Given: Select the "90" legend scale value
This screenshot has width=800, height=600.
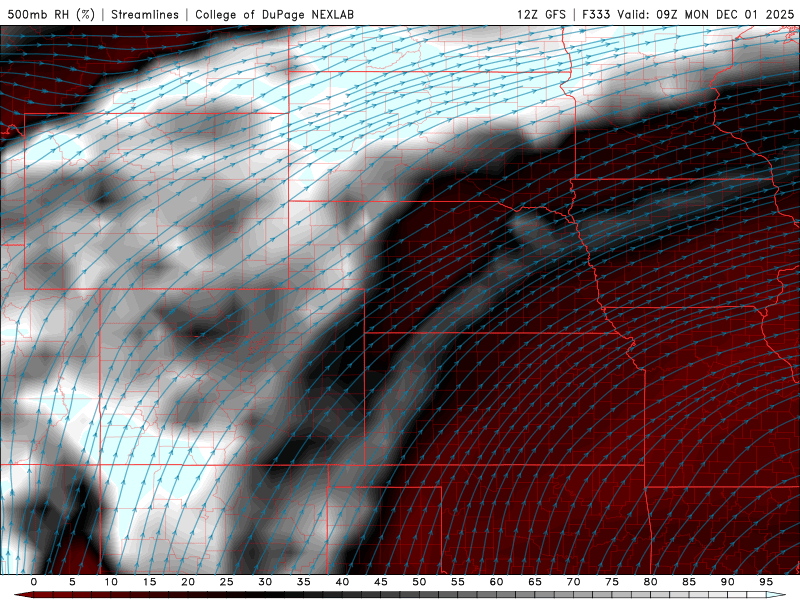Looking at the screenshot, I should (727, 582).
